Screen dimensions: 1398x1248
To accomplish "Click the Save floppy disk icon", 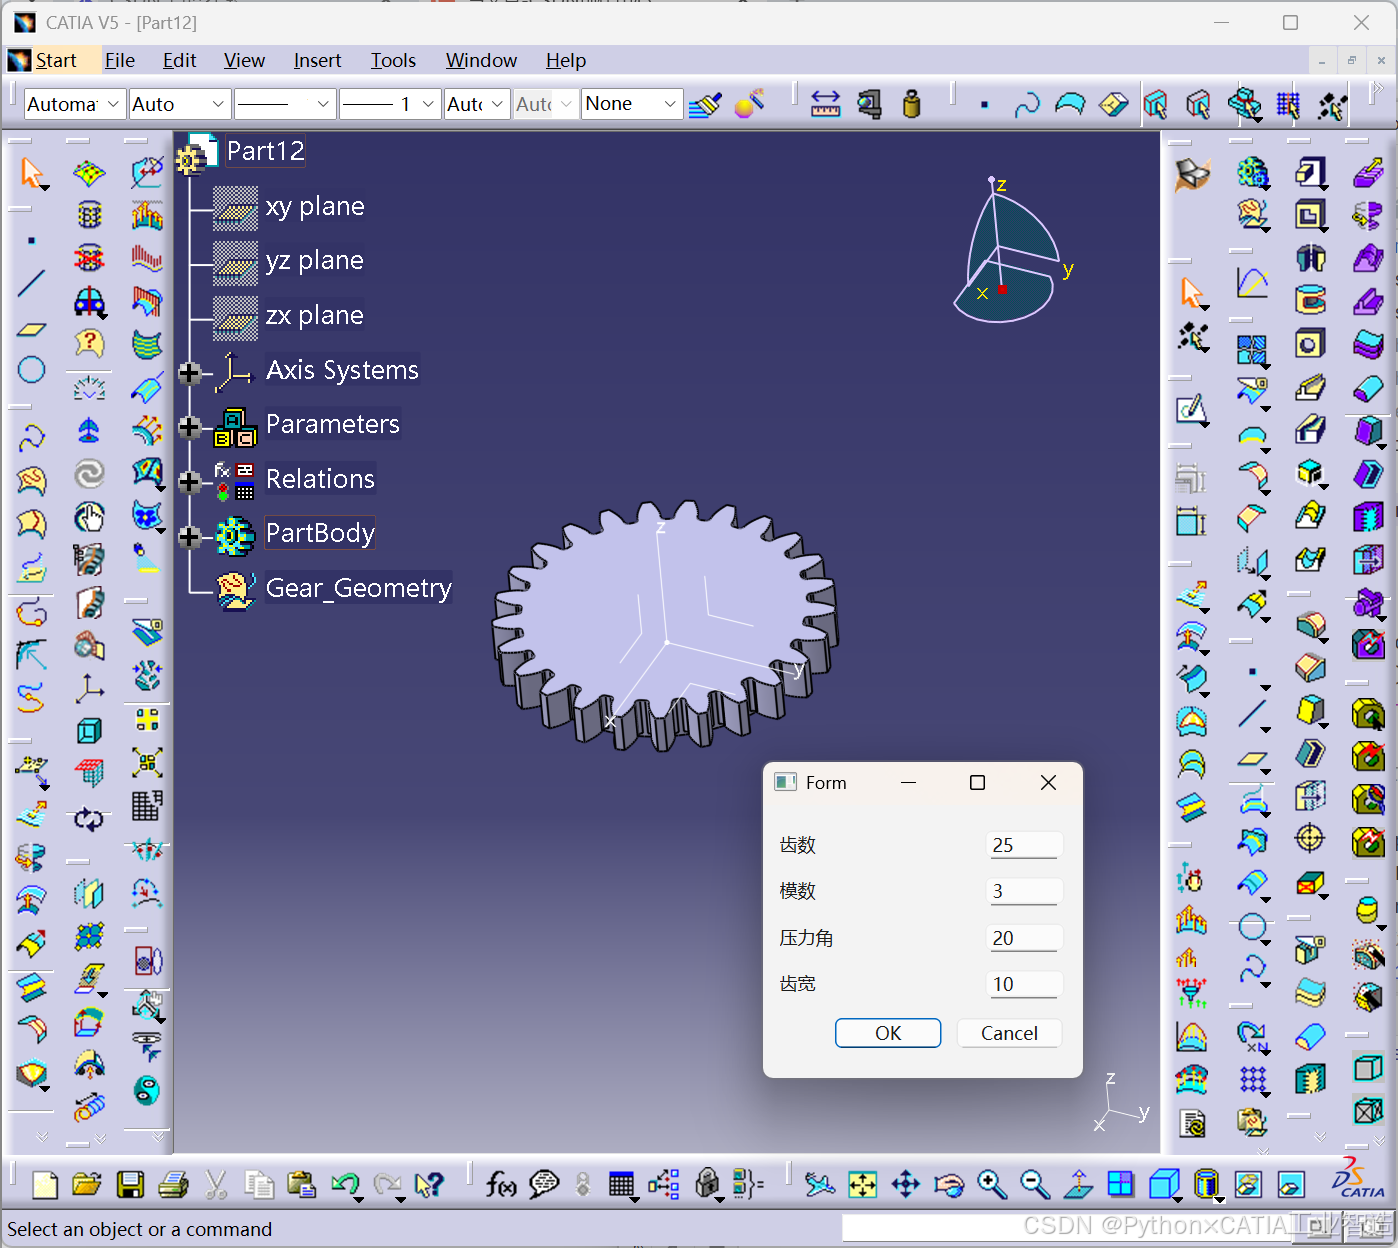I will pyautogui.click(x=130, y=1185).
